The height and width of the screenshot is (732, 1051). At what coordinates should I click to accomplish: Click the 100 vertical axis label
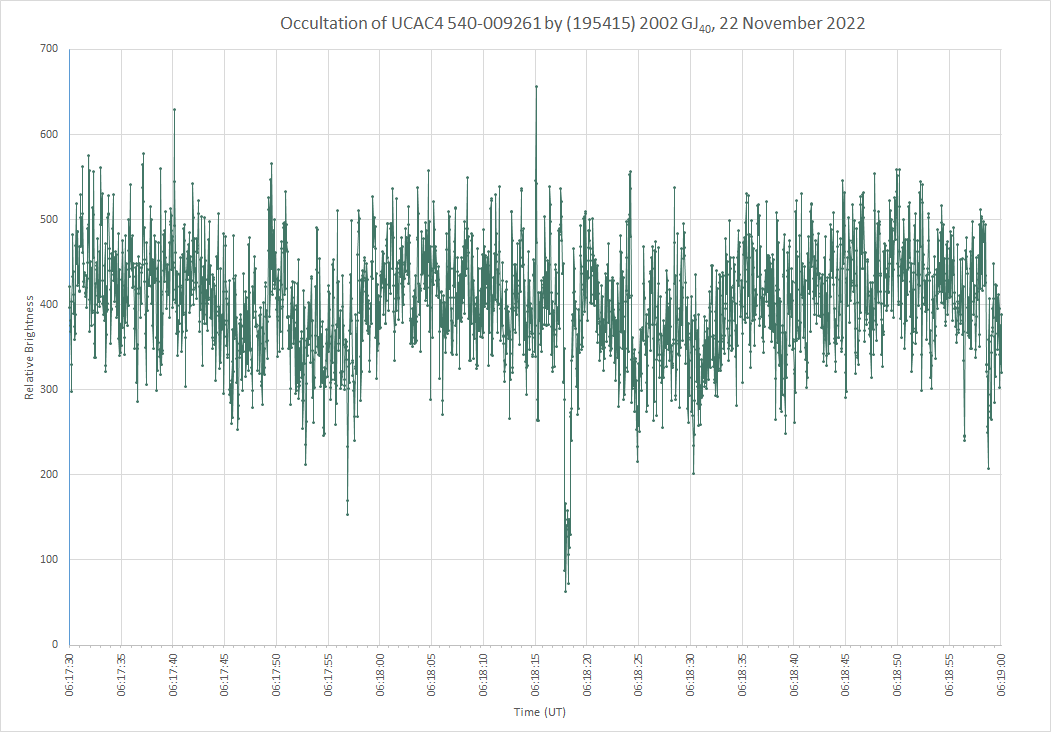[x=50, y=560]
